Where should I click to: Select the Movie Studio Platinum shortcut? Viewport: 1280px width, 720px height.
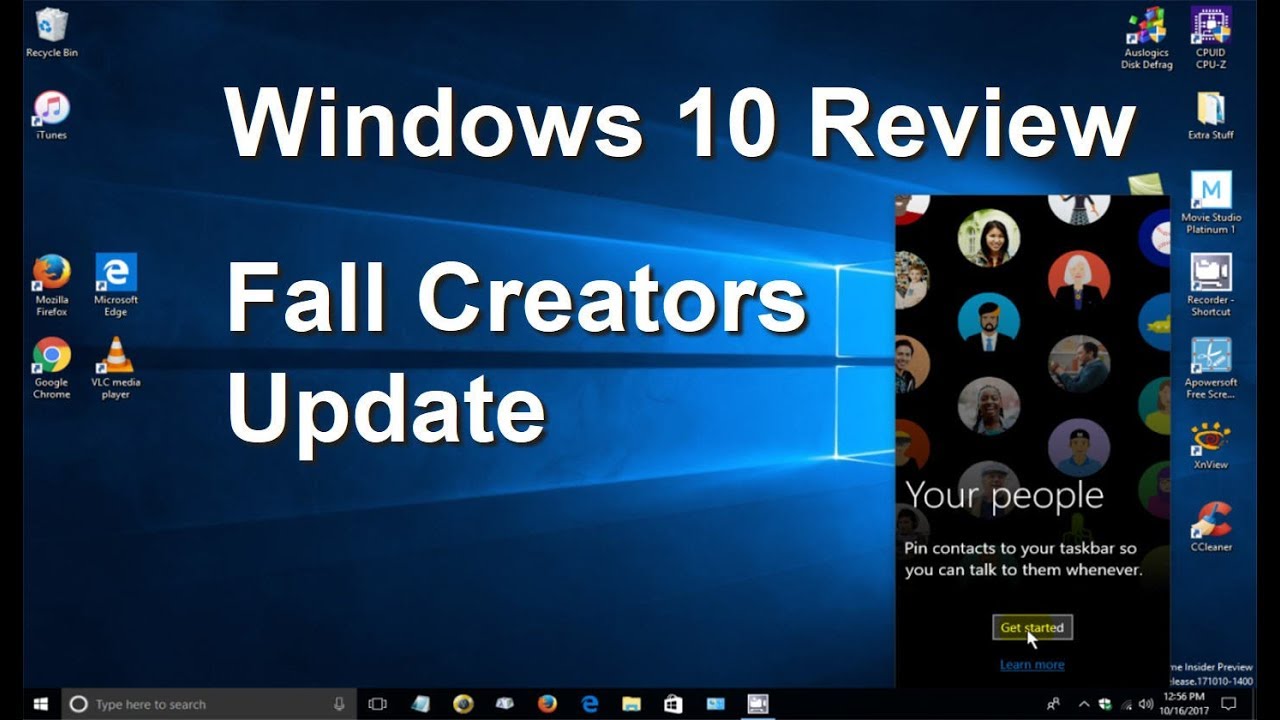[x=1211, y=203]
